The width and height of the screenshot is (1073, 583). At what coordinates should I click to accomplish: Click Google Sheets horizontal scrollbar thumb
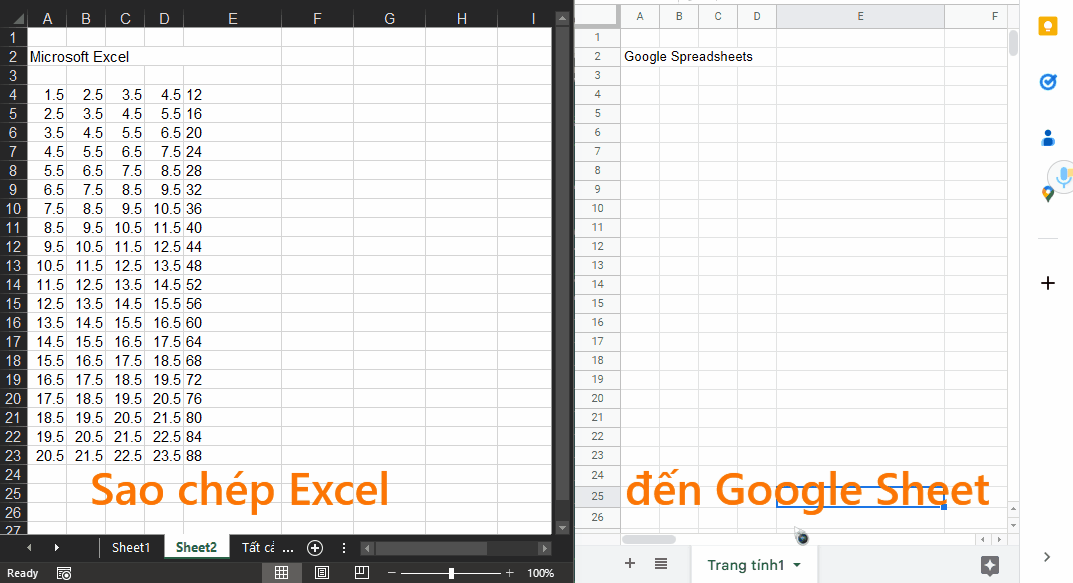coord(649,539)
